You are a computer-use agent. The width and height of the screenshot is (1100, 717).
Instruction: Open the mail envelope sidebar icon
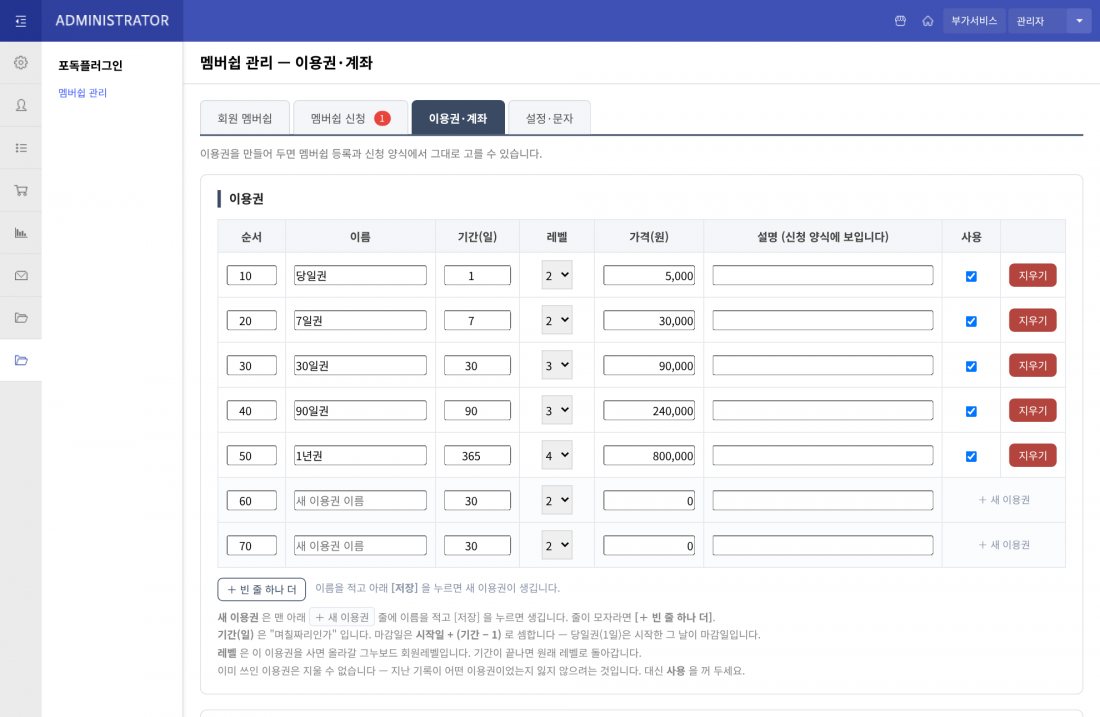pos(21,276)
